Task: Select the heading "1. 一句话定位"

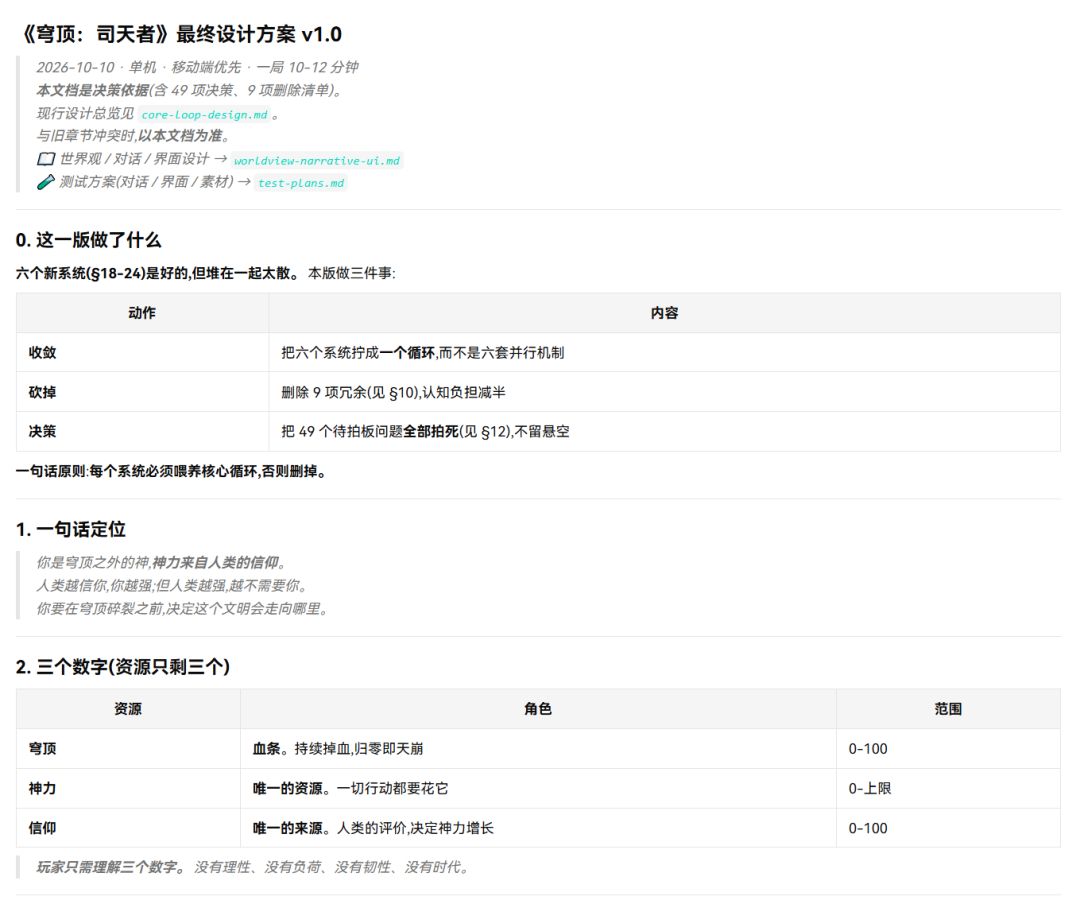Action: 70,529
